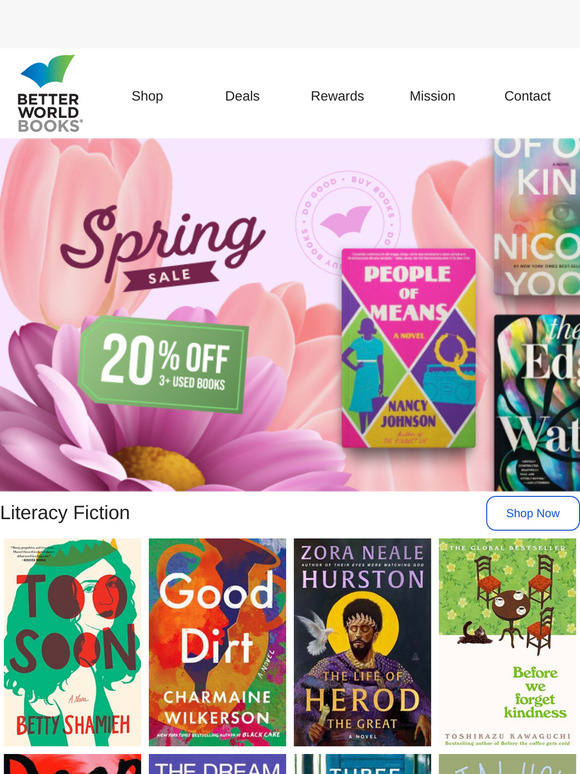Select The Life of Herod the Great
Image resolution: width=580 pixels, height=774 pixels.
(x=362, y=642)
